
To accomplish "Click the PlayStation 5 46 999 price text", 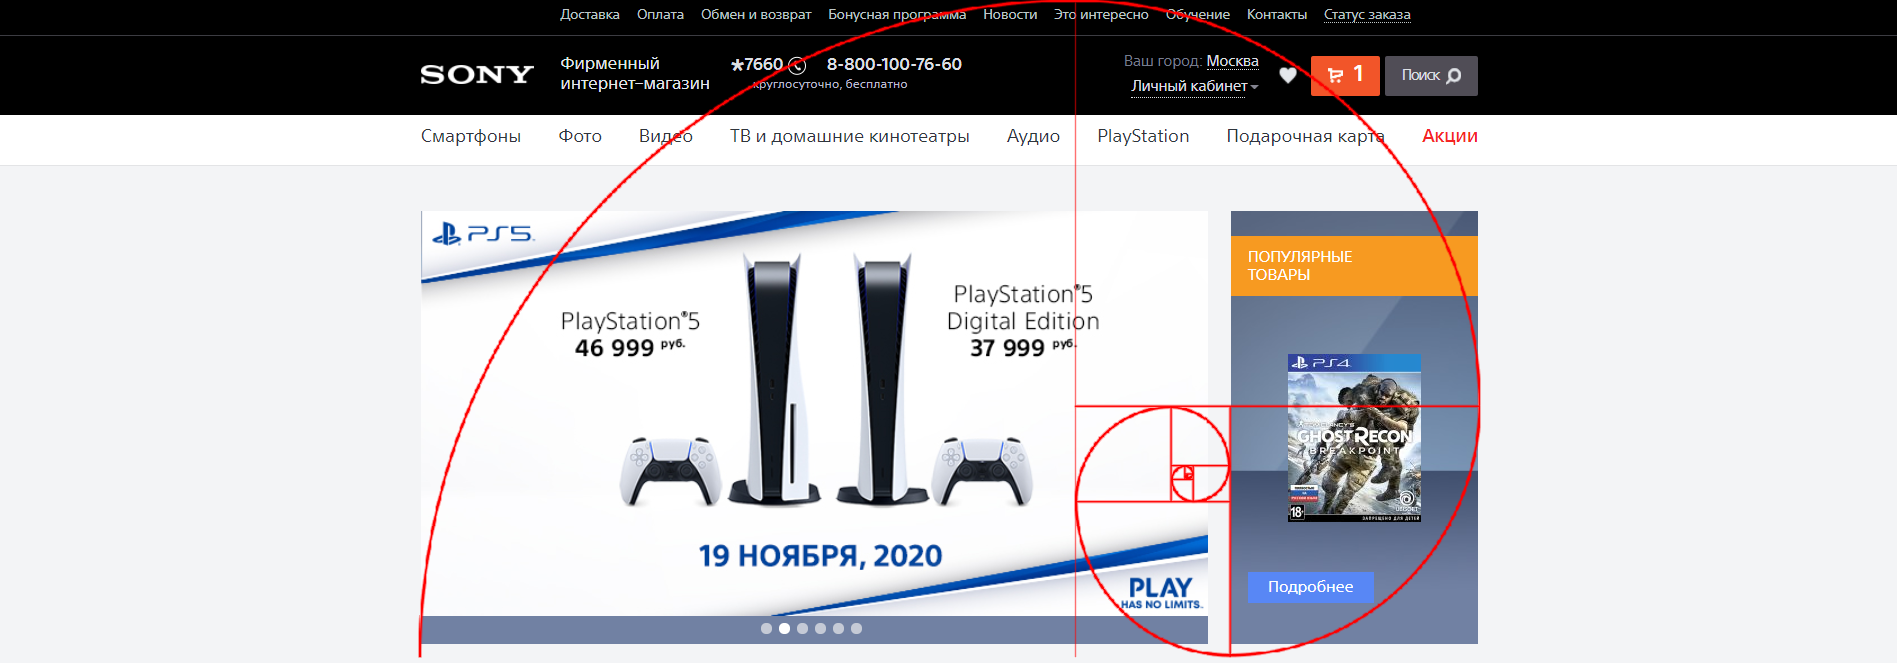I will (x=630, y=335).
